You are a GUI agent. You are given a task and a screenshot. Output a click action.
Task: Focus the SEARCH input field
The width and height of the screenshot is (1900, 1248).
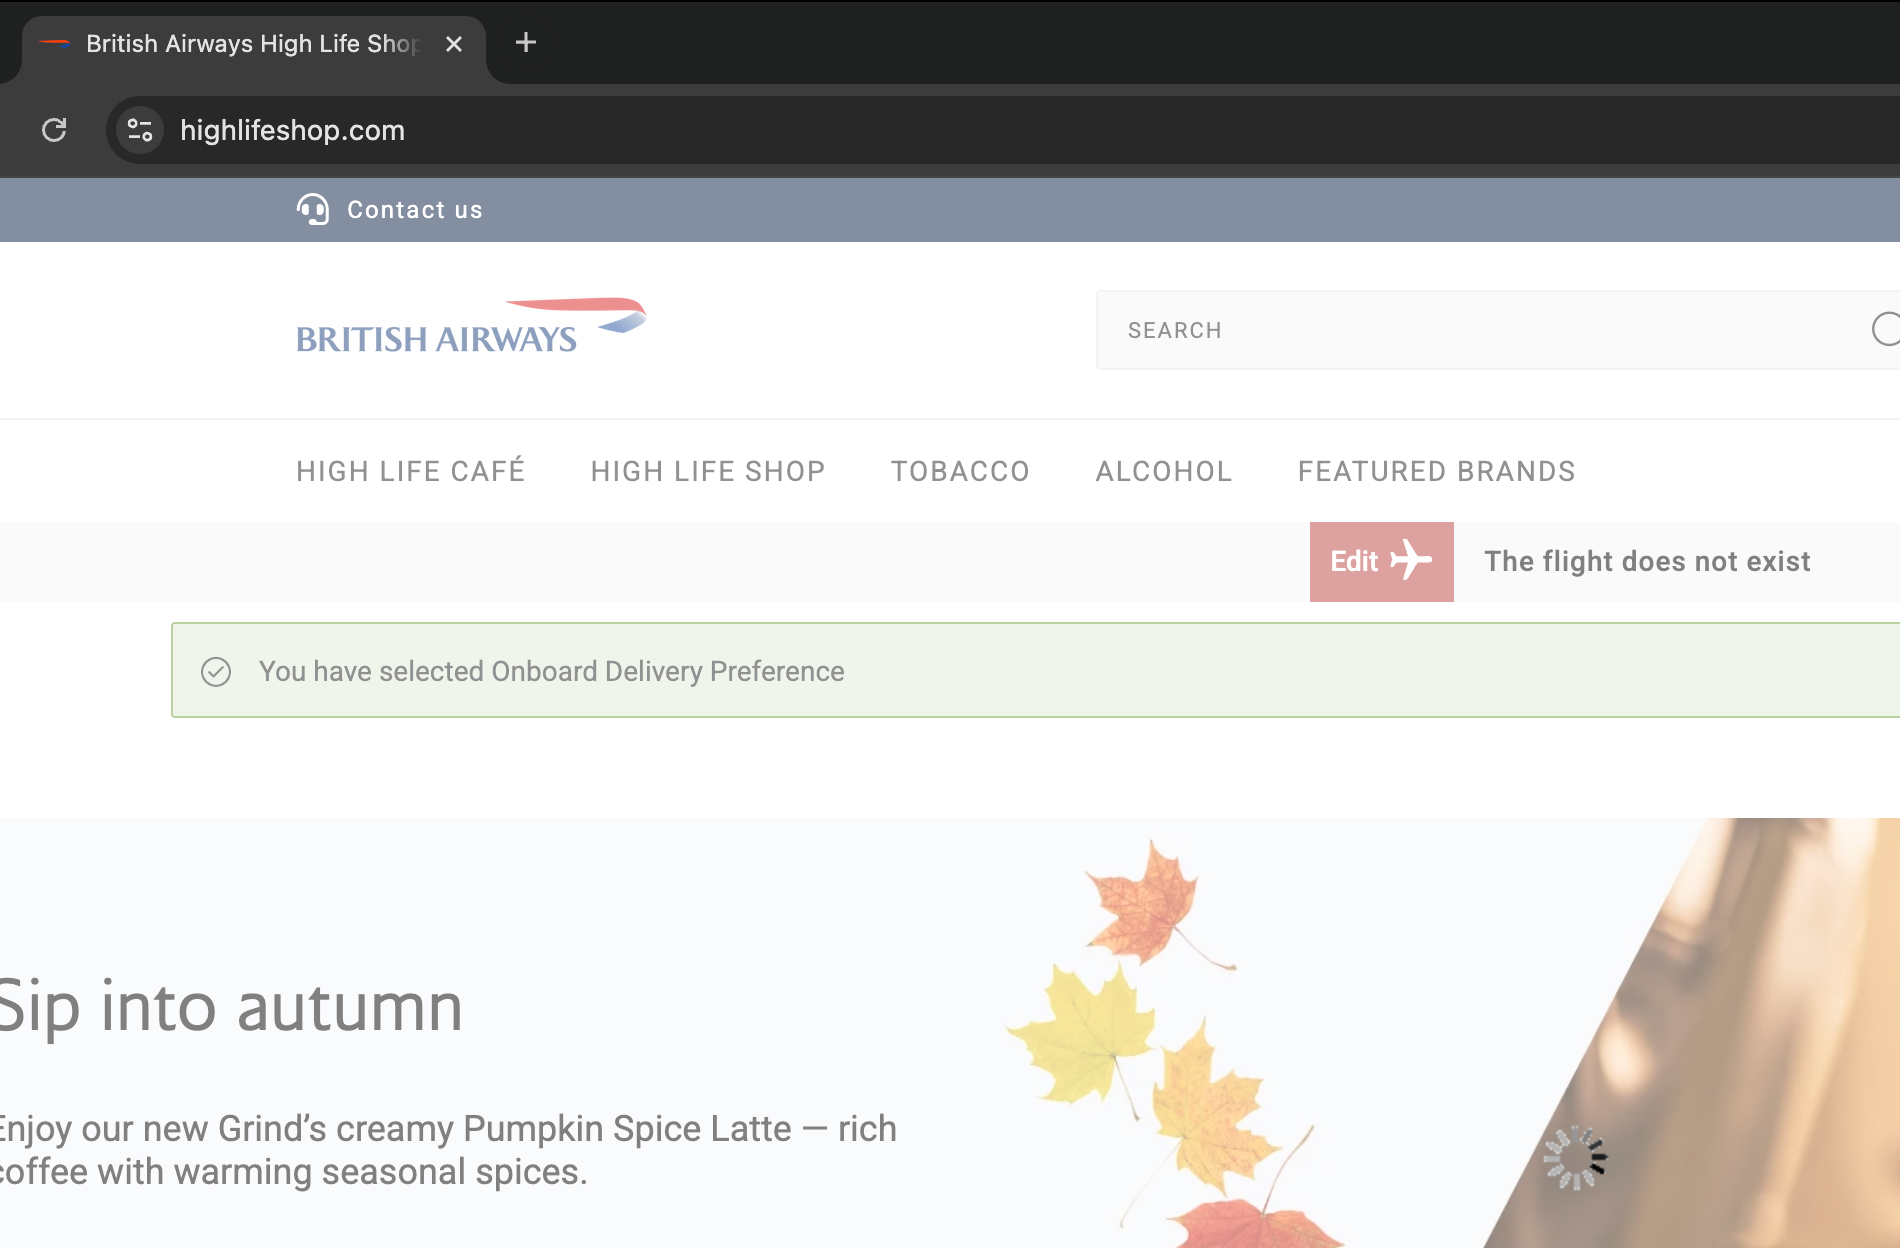pos(1480,330)
